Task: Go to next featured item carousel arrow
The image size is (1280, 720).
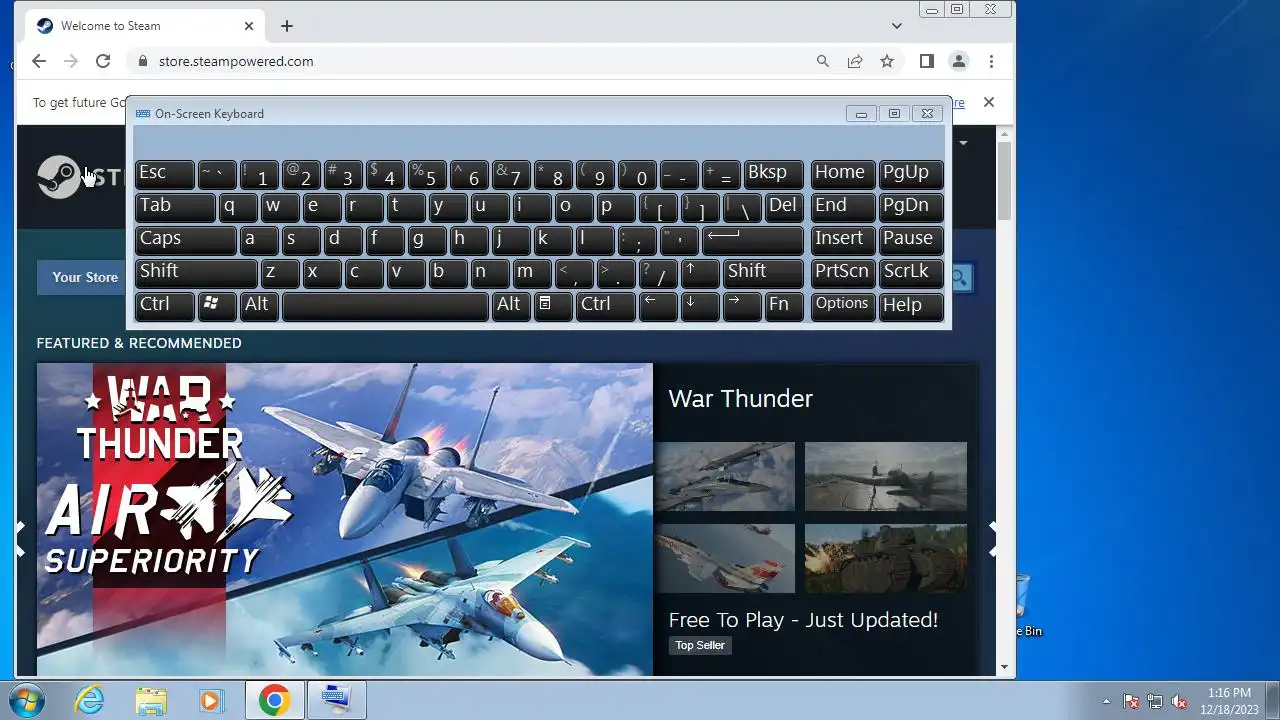Action: (993, 537)
